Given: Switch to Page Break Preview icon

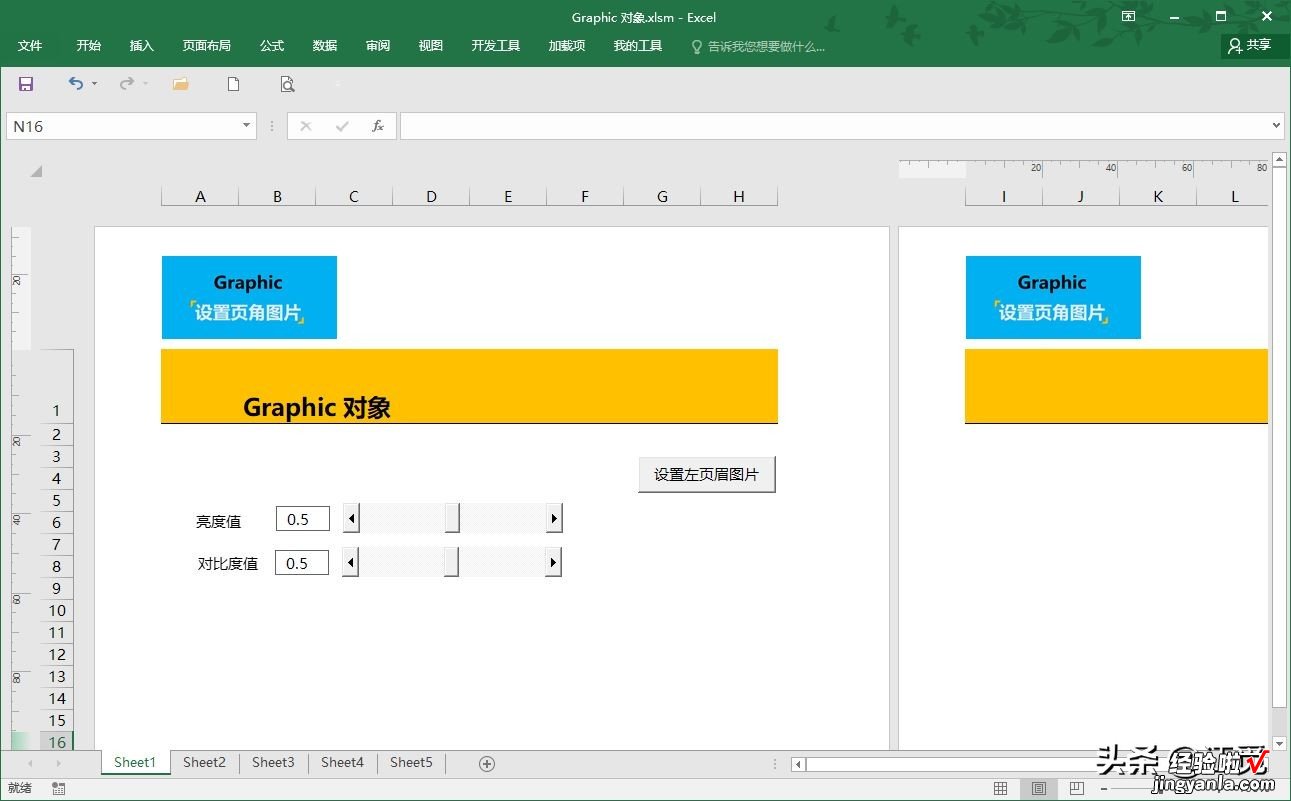Looking at the screenshot, I should 1076,788.
